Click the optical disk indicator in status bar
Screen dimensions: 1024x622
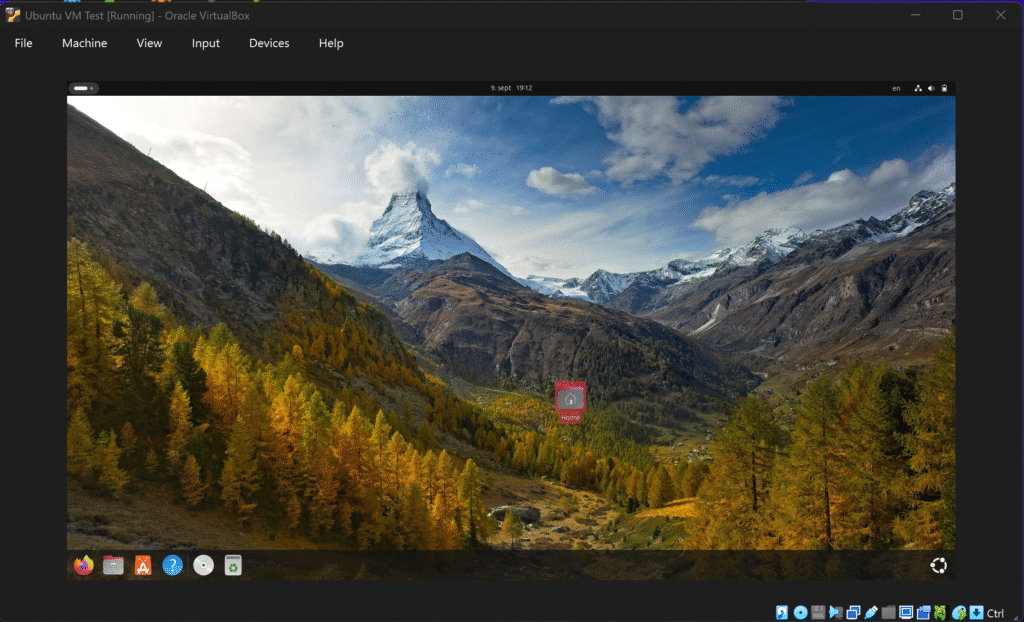[x=800, y=612]
